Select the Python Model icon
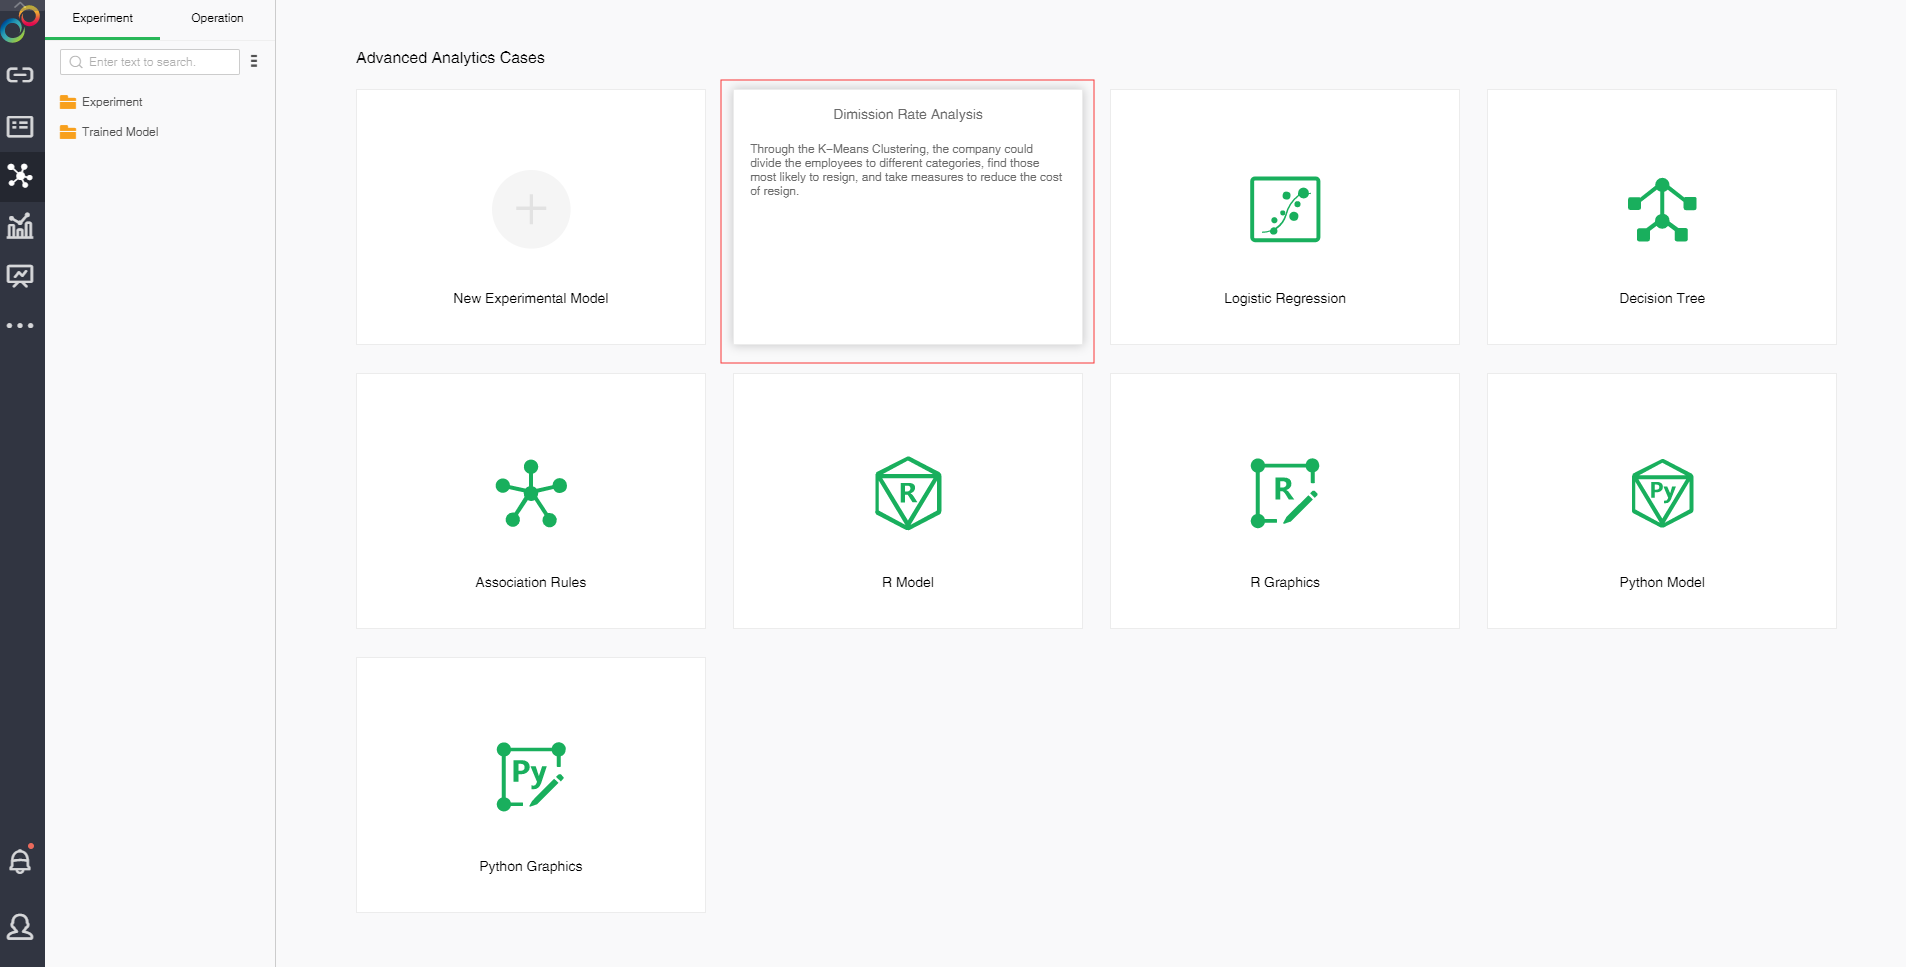The height and width of the screenshot is (967, 1906). 1661,493
